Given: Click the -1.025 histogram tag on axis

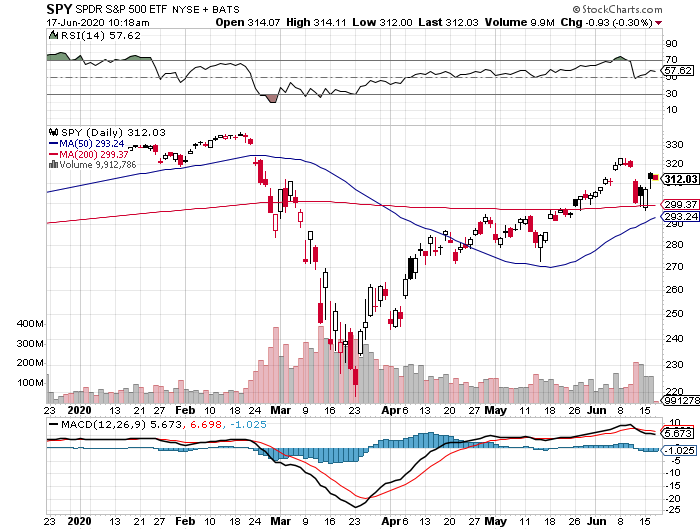Looking at the screenshot, I should click(x=679, y=451).
